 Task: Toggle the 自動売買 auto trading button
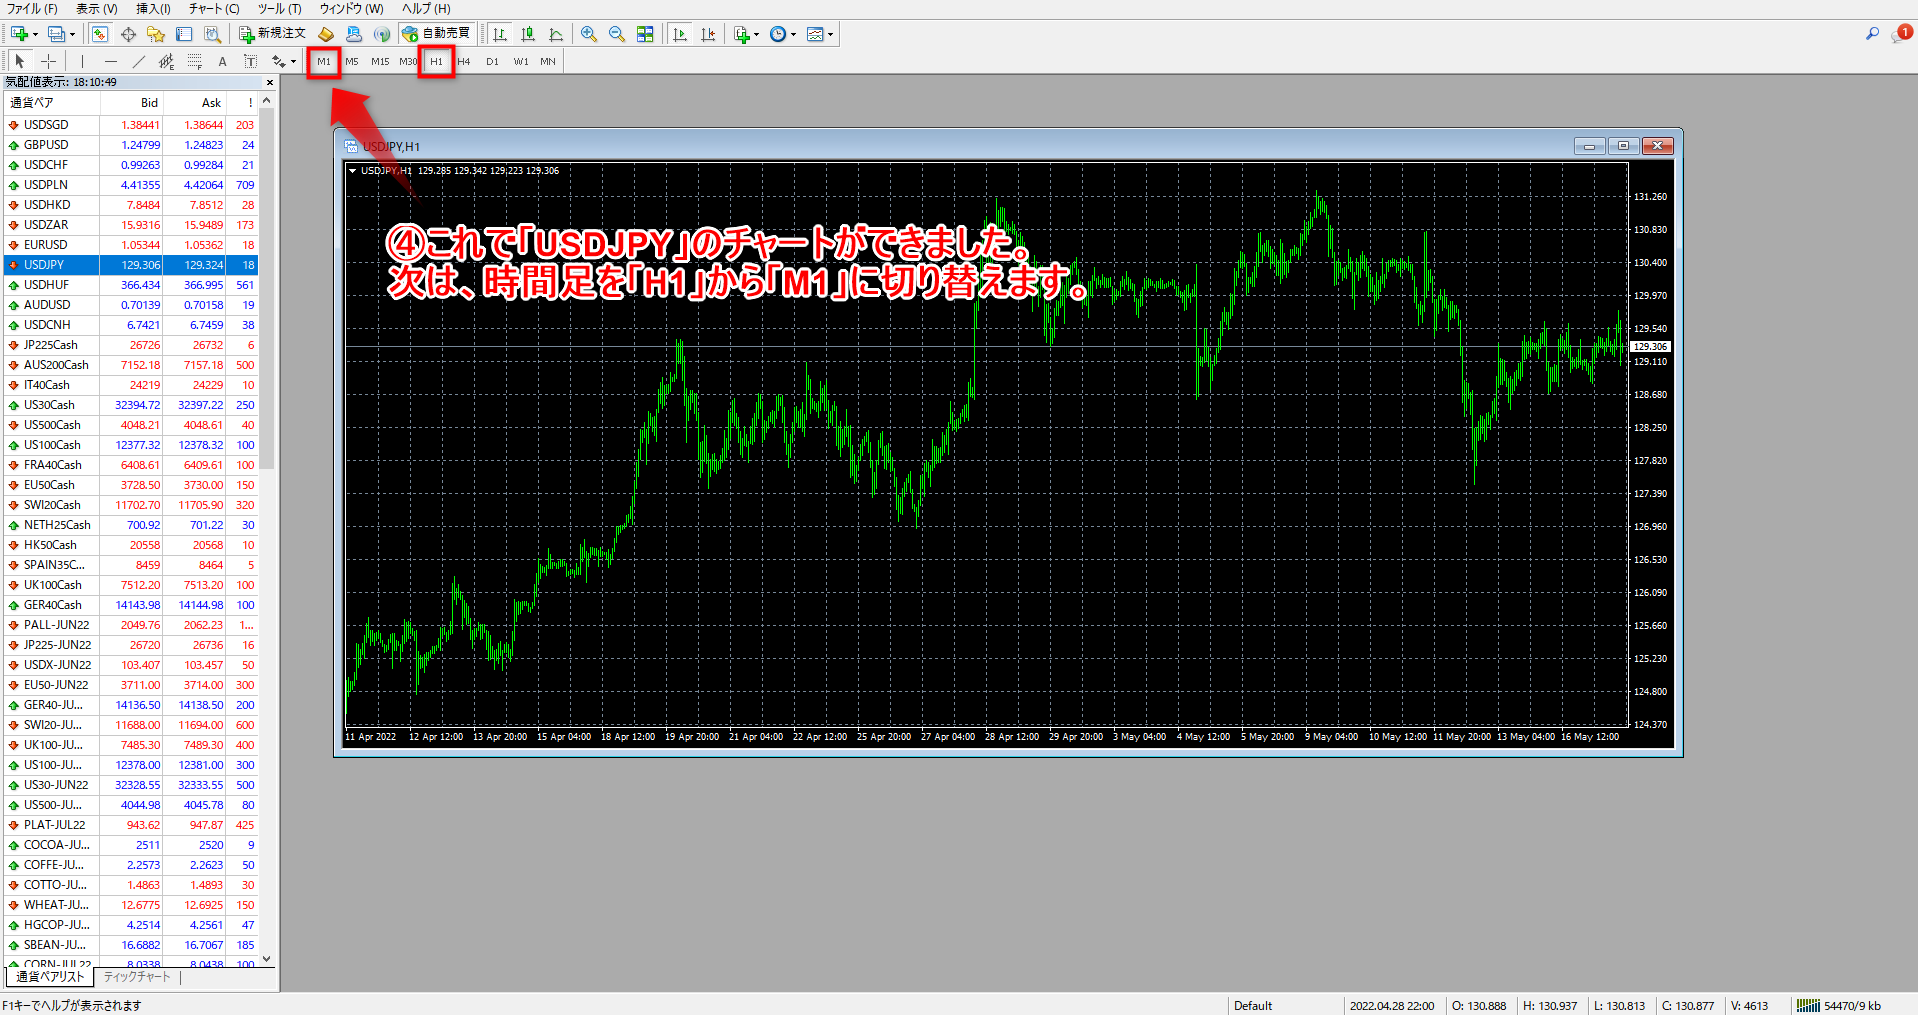point(436,34)
